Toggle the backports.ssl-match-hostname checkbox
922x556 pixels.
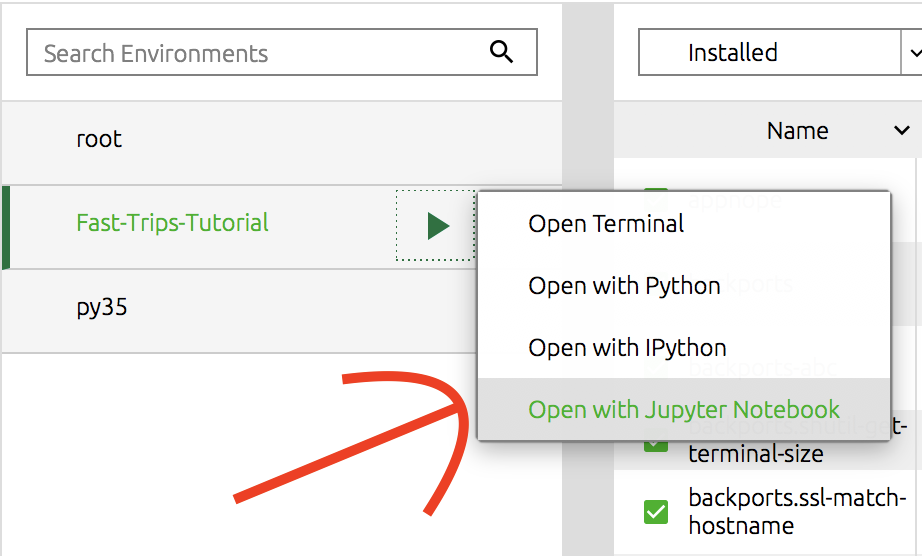click(655, 512)
